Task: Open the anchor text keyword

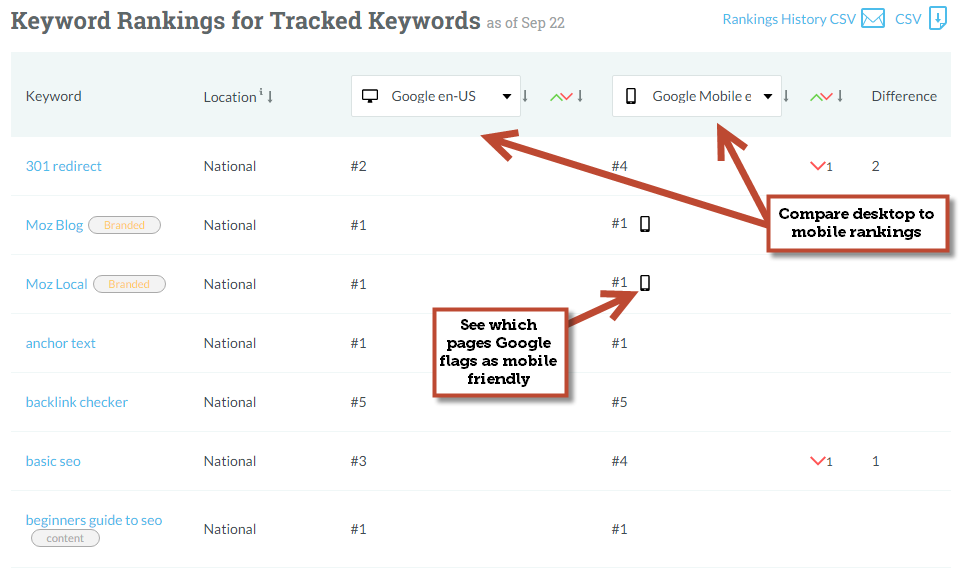Action: click(61, 343)
